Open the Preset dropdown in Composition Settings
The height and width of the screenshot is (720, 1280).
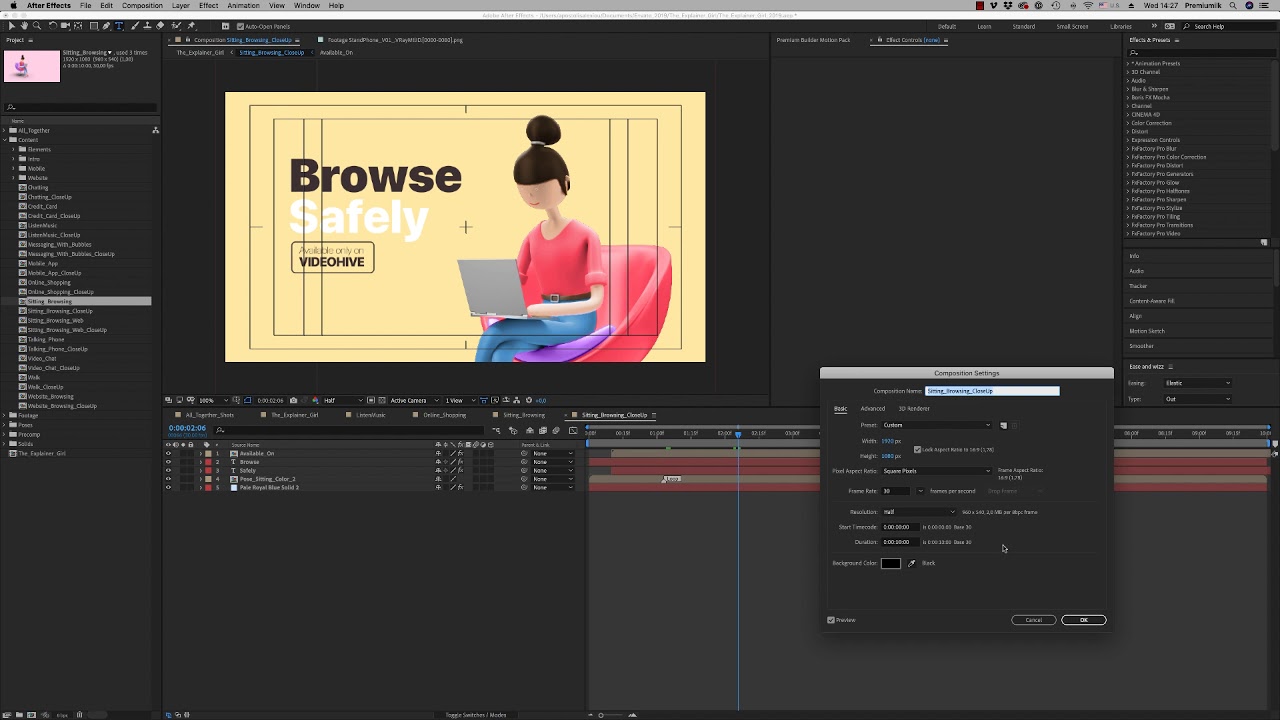pos(936,425)
